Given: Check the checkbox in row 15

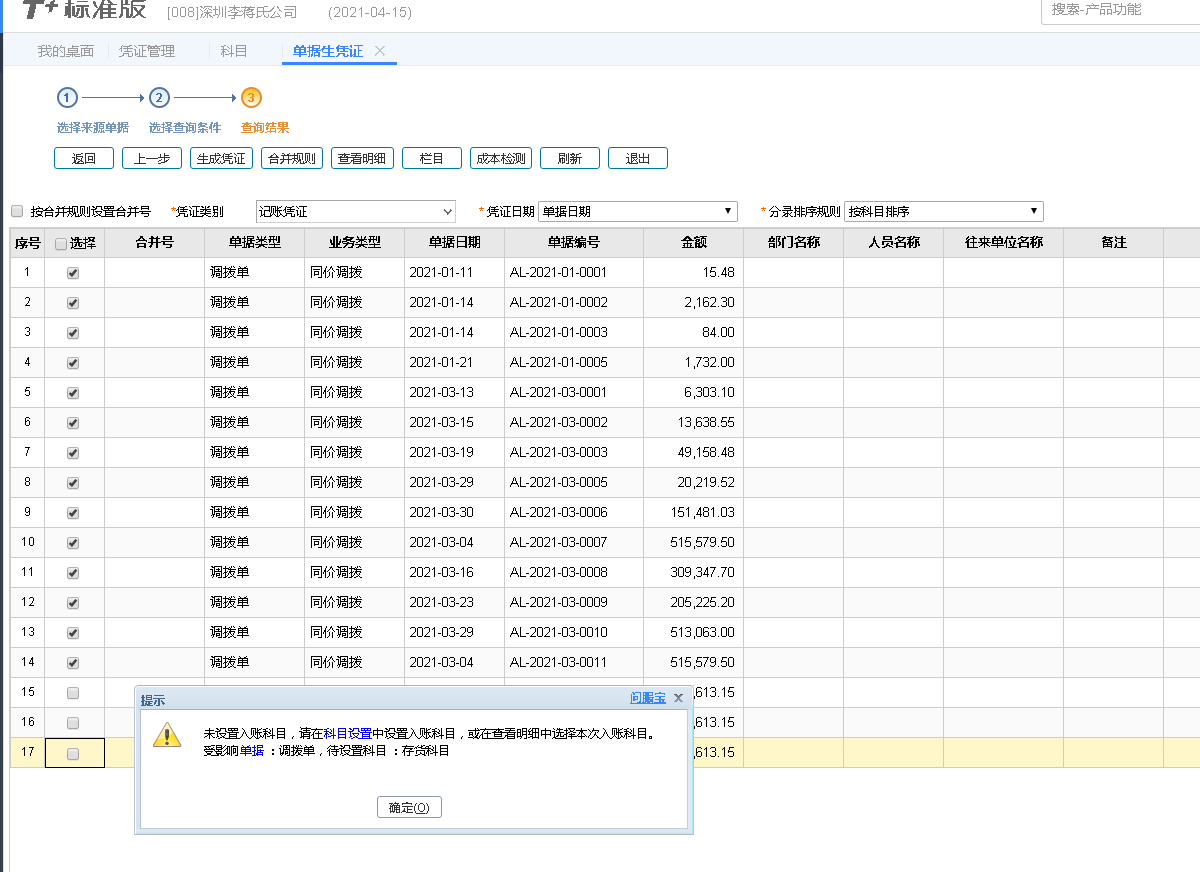Looking at the screenshot, I should click(73, 693).
